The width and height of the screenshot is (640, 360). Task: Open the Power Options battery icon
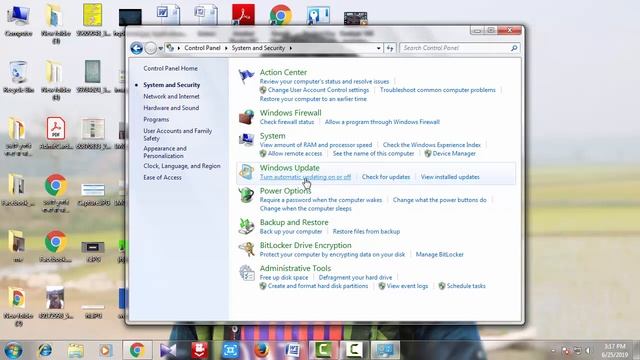pyautogui.click(x=246, y=195)
